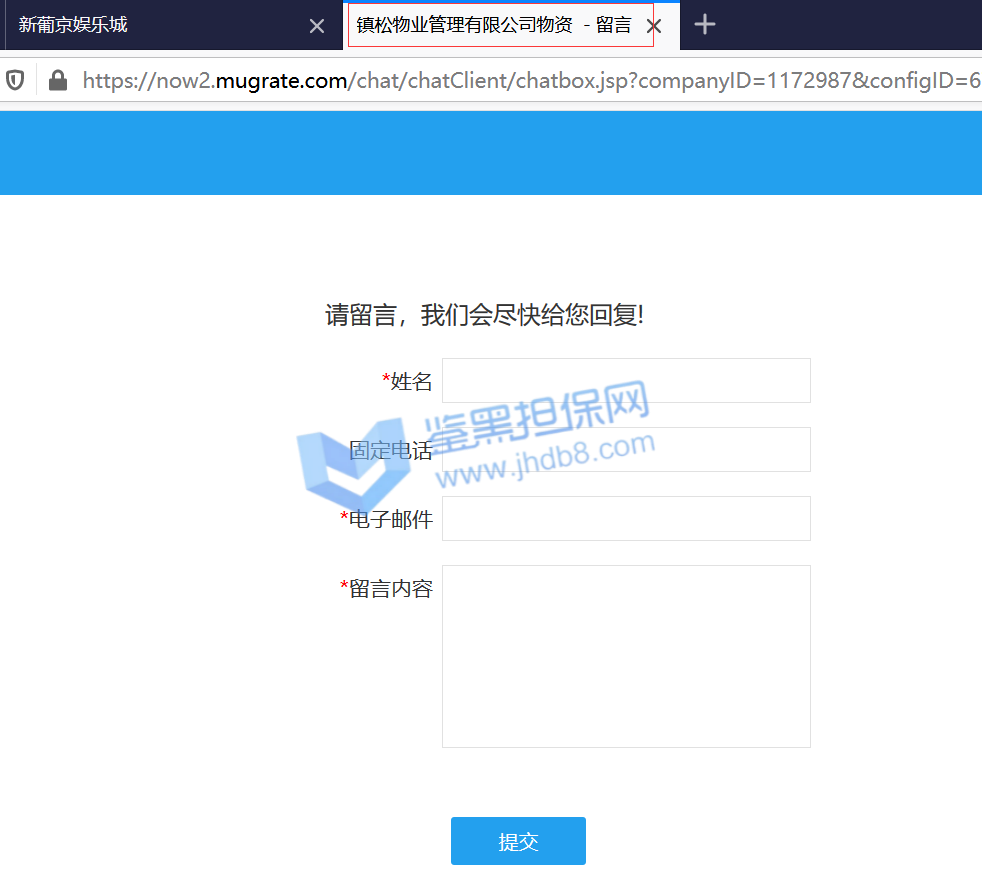Click the 固定电话 field label
The height and width of the screenshot is (891, 982).
pos(391,451)
